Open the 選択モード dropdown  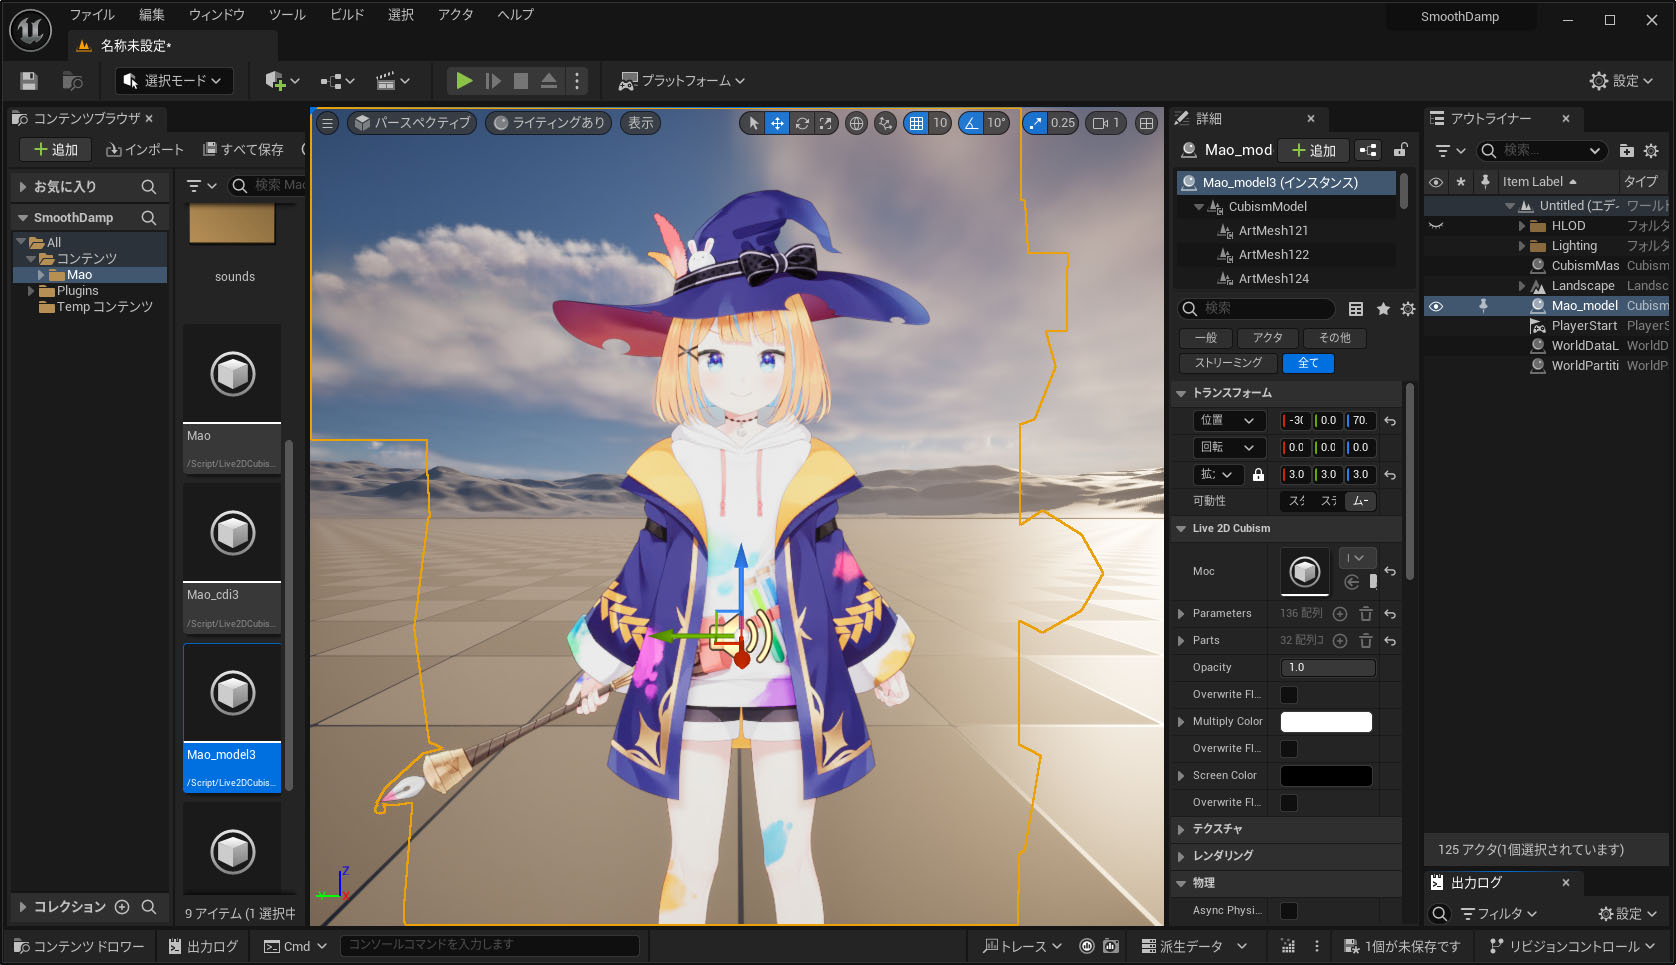(x=174, y=81)
